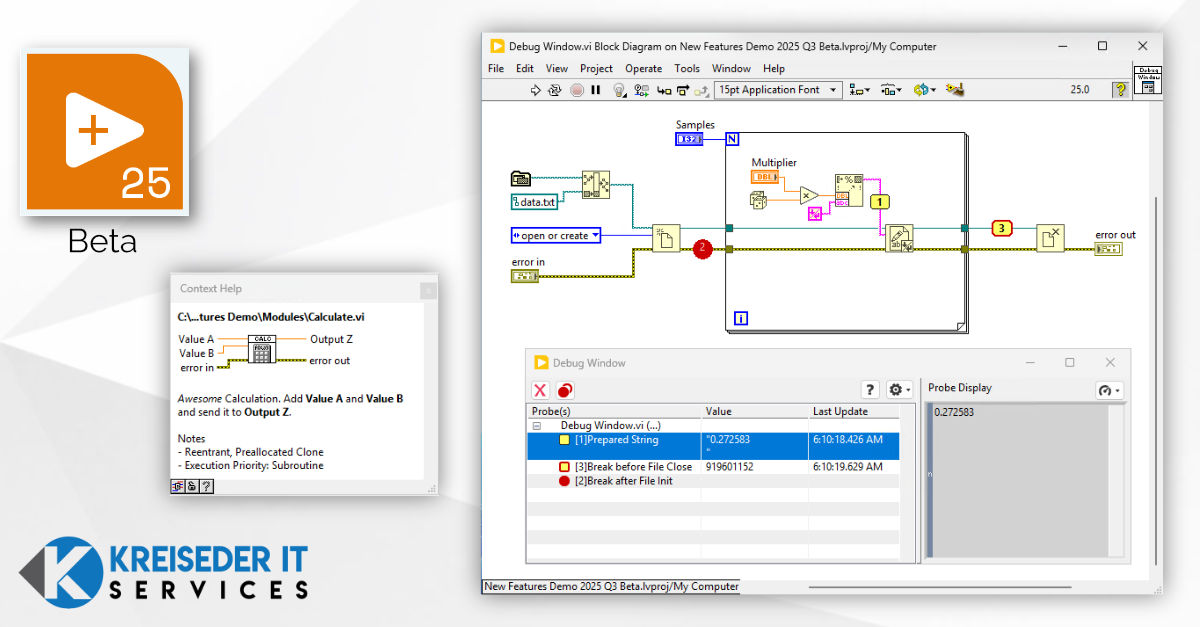Click the Last Update column header

[853, 411]
